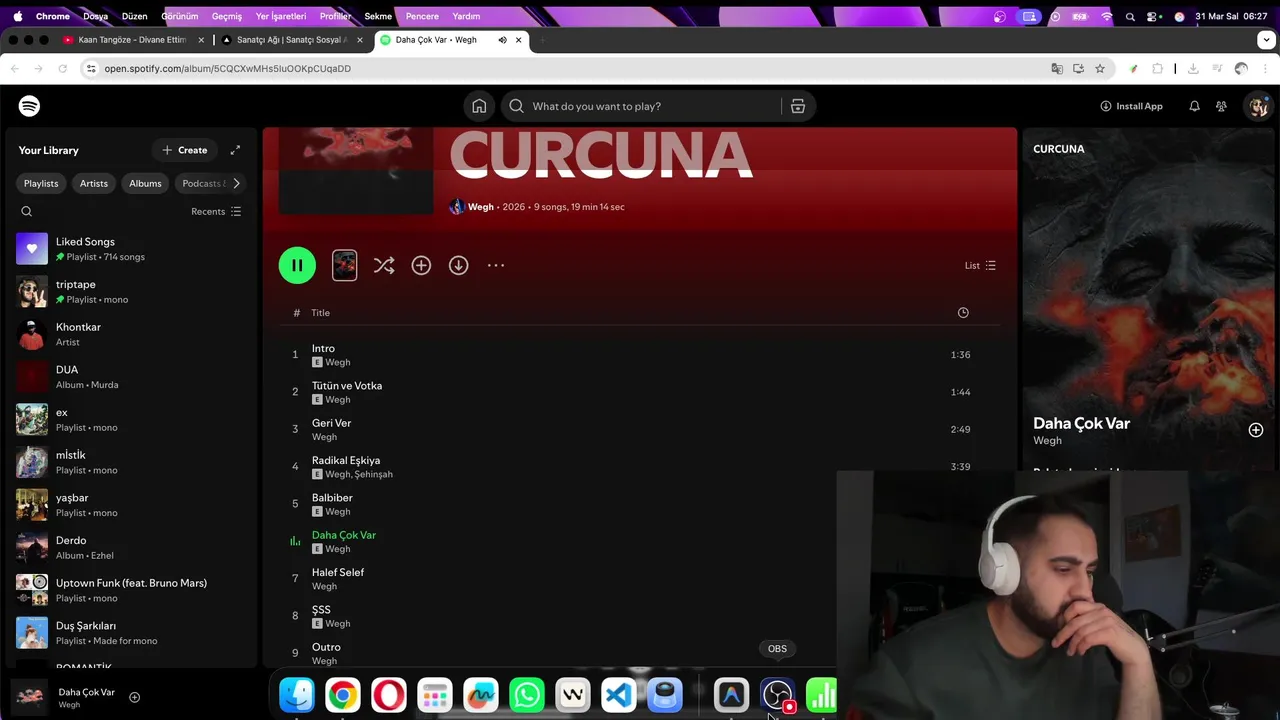Image resolution: width=1280 pixels, height=720 pixels.
Task: Open Friend Activity icon
Action: click(x=1221, y=106)
